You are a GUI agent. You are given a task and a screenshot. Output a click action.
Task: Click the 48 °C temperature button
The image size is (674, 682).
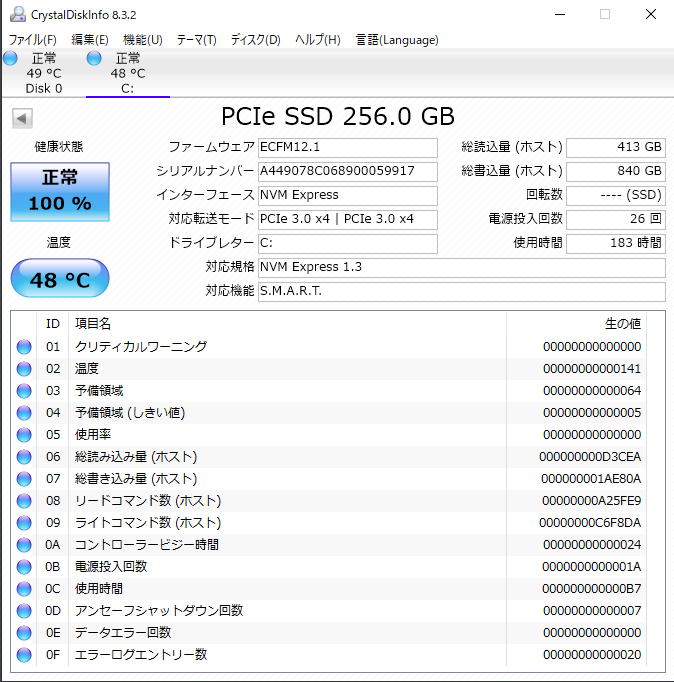coord(59,280)
